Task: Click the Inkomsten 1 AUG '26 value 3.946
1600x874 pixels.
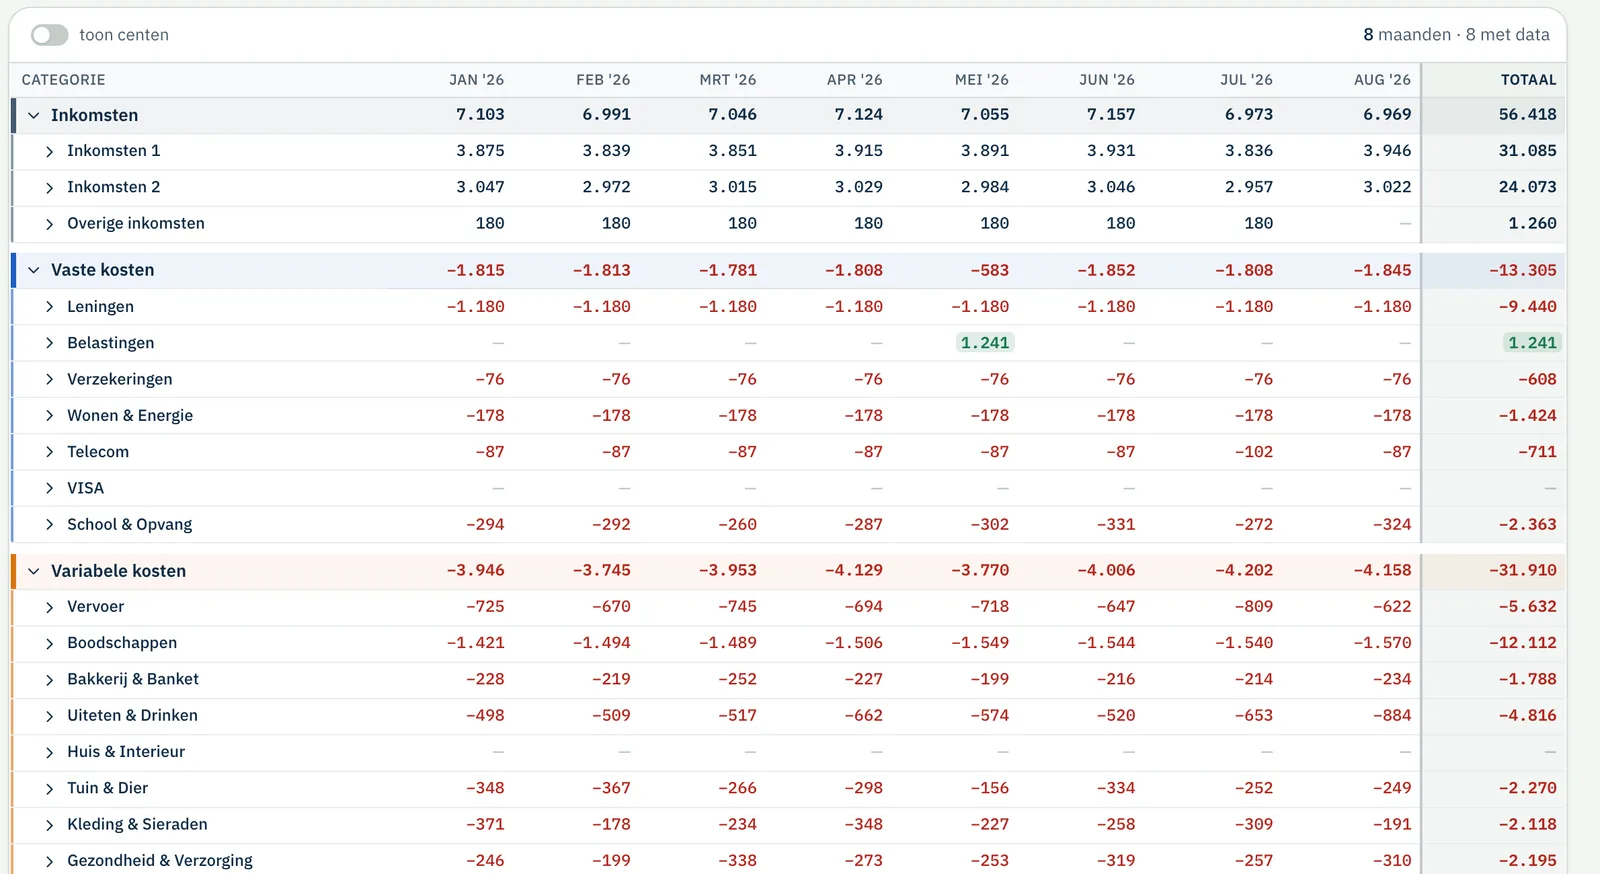Action: click(1387, 151)
